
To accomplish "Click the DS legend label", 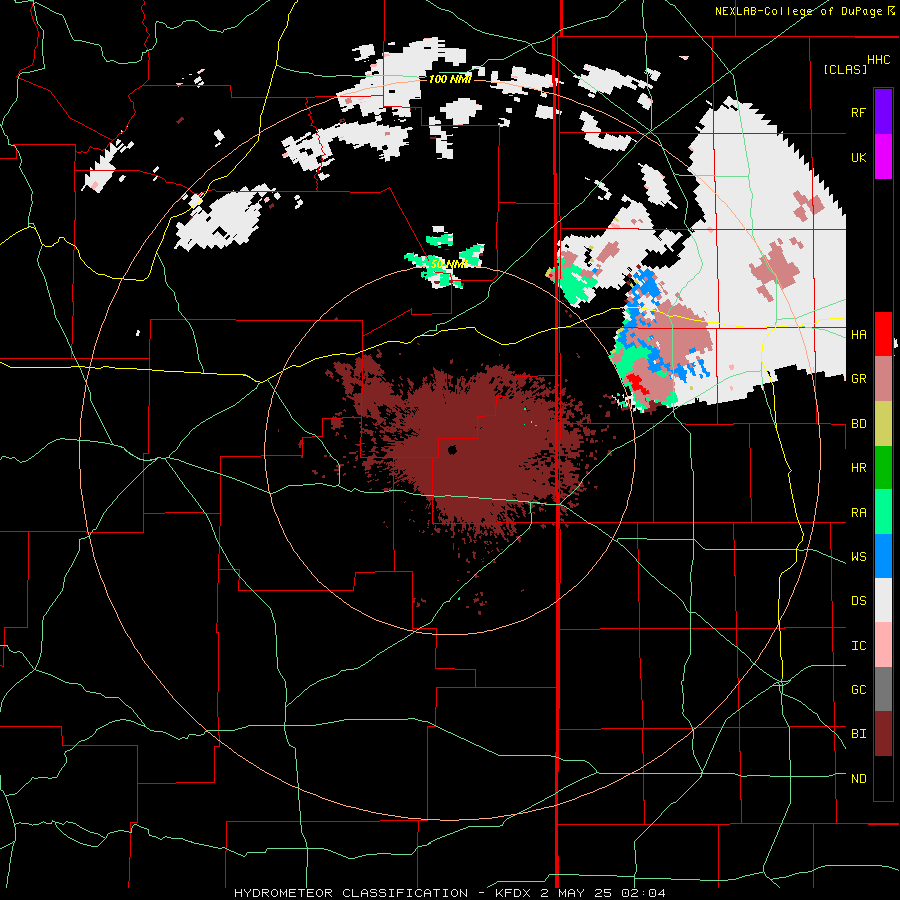I will point(858,601).
